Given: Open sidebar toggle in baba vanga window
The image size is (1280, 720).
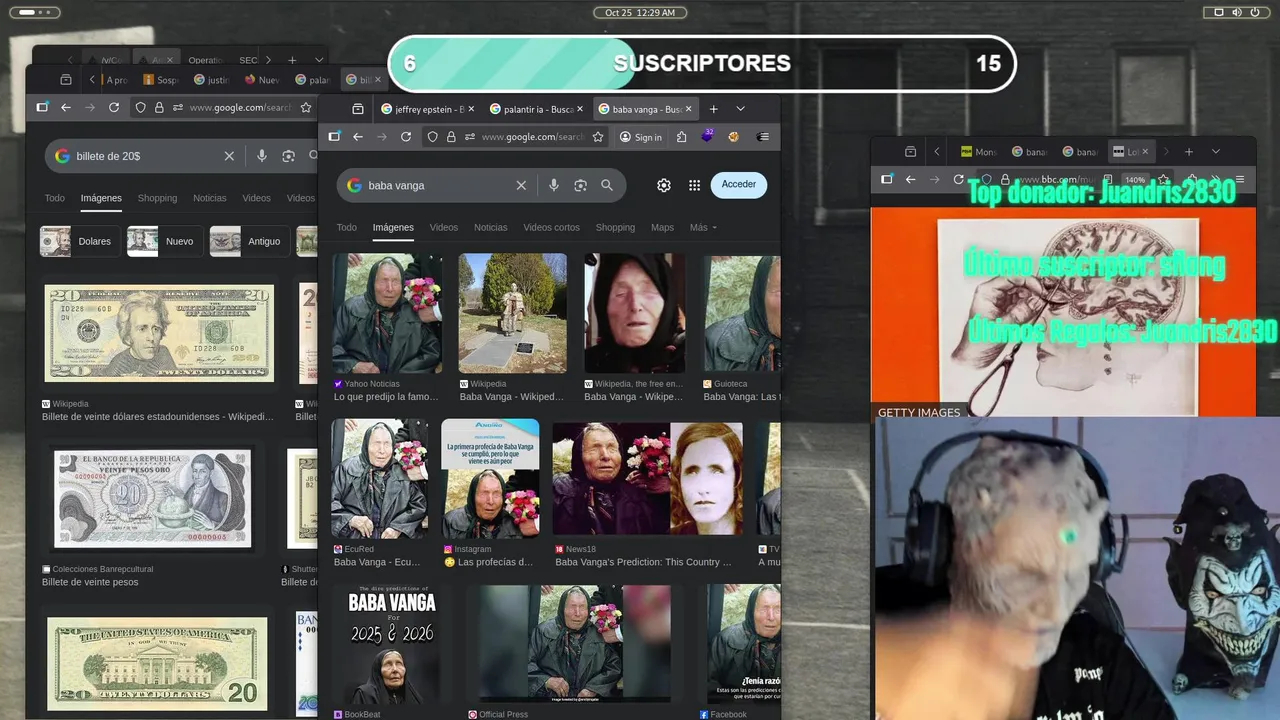Looking at the screenshot, I should point(334,137).
